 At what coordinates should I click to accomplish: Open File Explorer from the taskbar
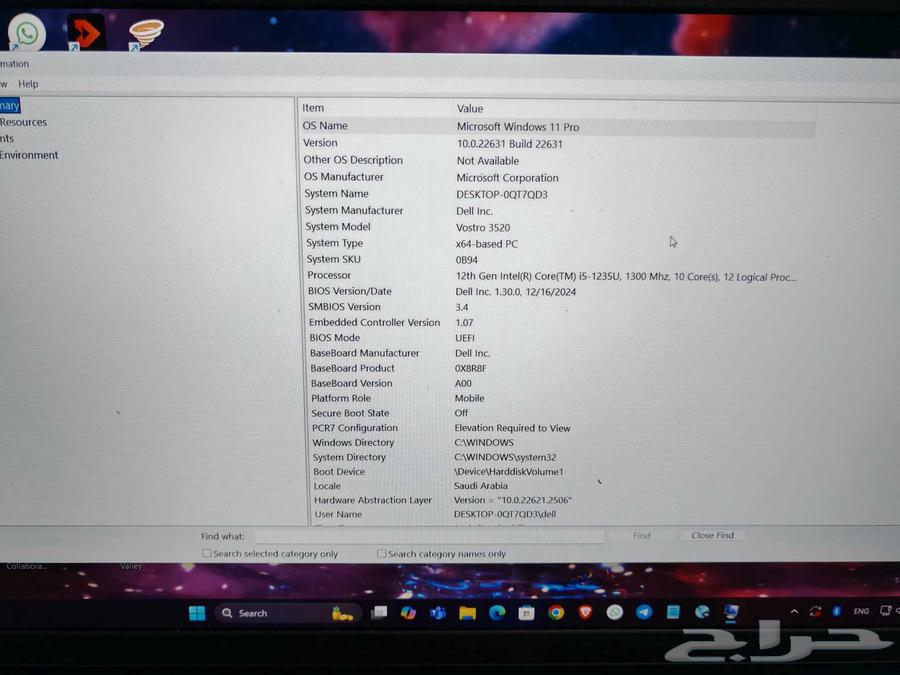click(x=466, y=613)
